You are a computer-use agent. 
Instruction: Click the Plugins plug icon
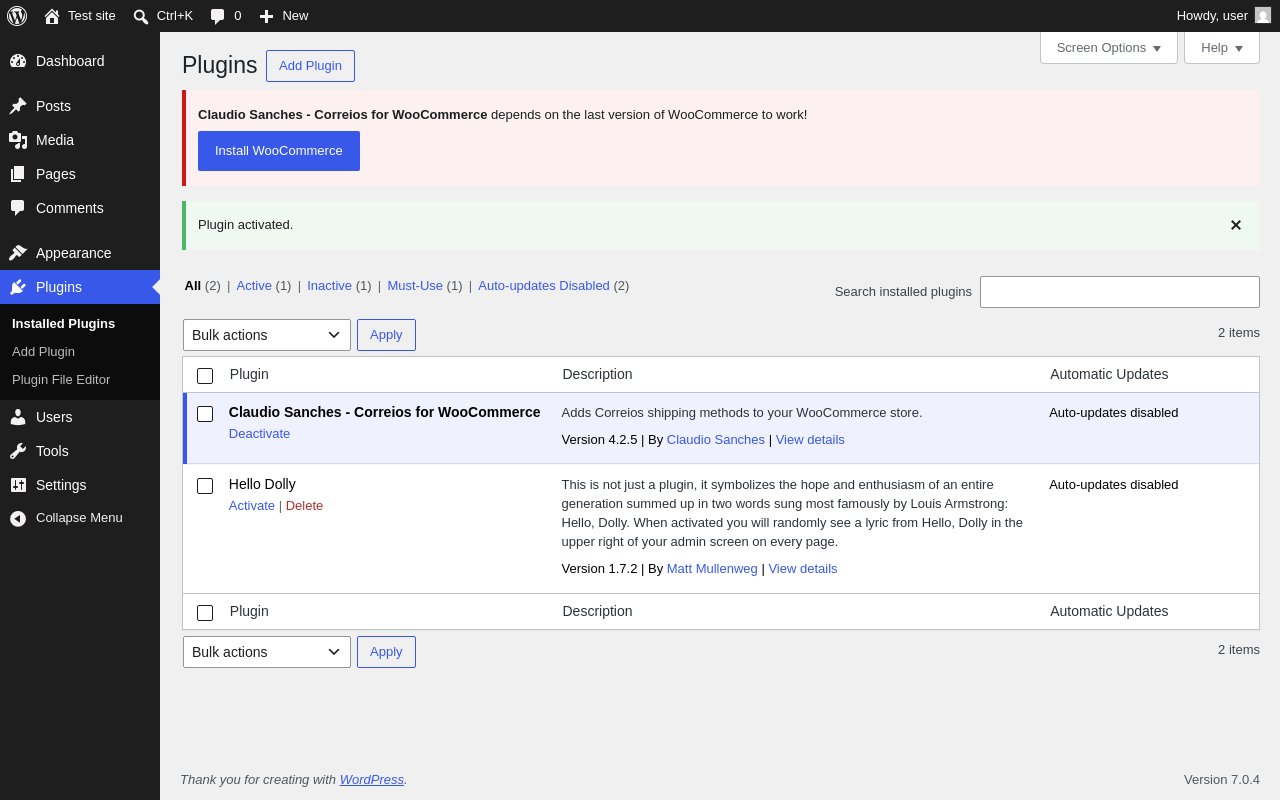pos(18,287)
